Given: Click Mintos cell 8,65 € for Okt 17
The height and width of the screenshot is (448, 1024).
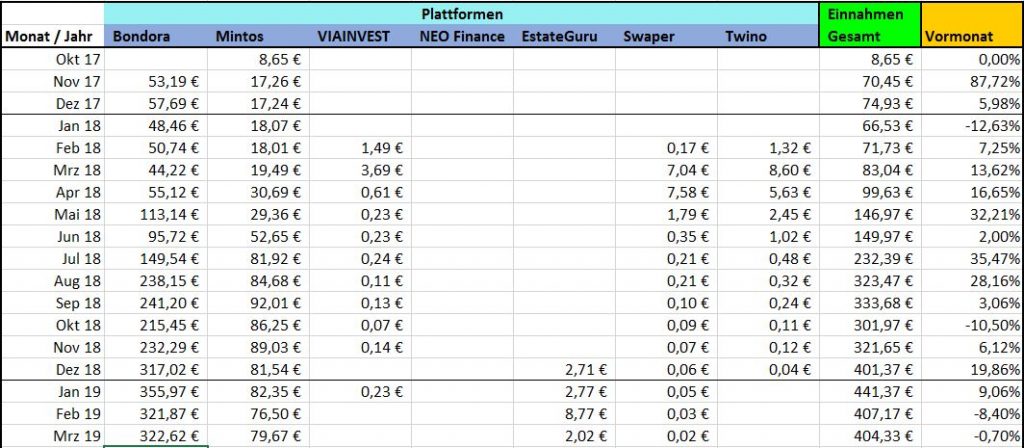Looking at the screenshot, I should [x=258, y=59].
